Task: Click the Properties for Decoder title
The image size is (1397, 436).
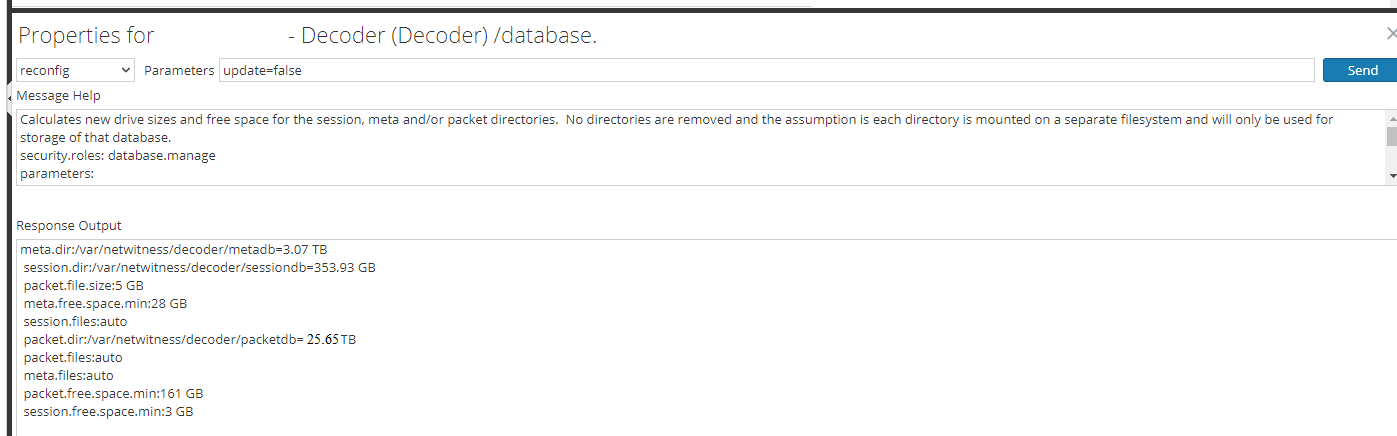Action: [x=307, y=36]
